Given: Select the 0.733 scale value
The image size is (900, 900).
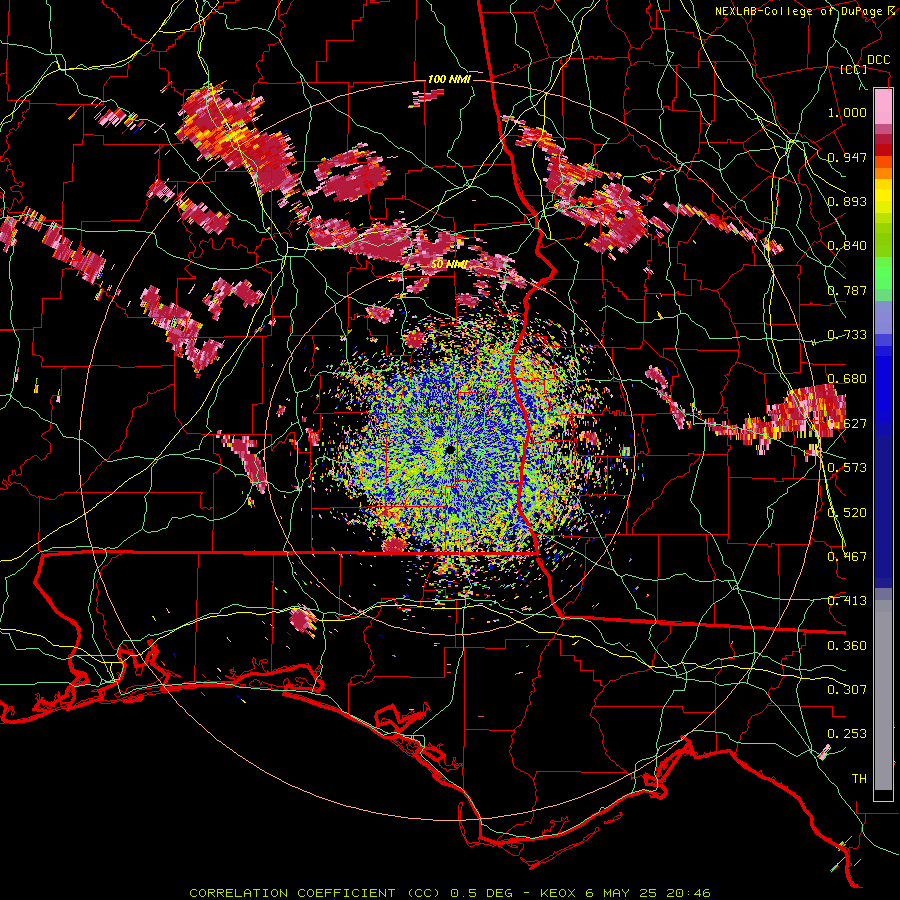Looking at the screenshot, I should [847, 335].
